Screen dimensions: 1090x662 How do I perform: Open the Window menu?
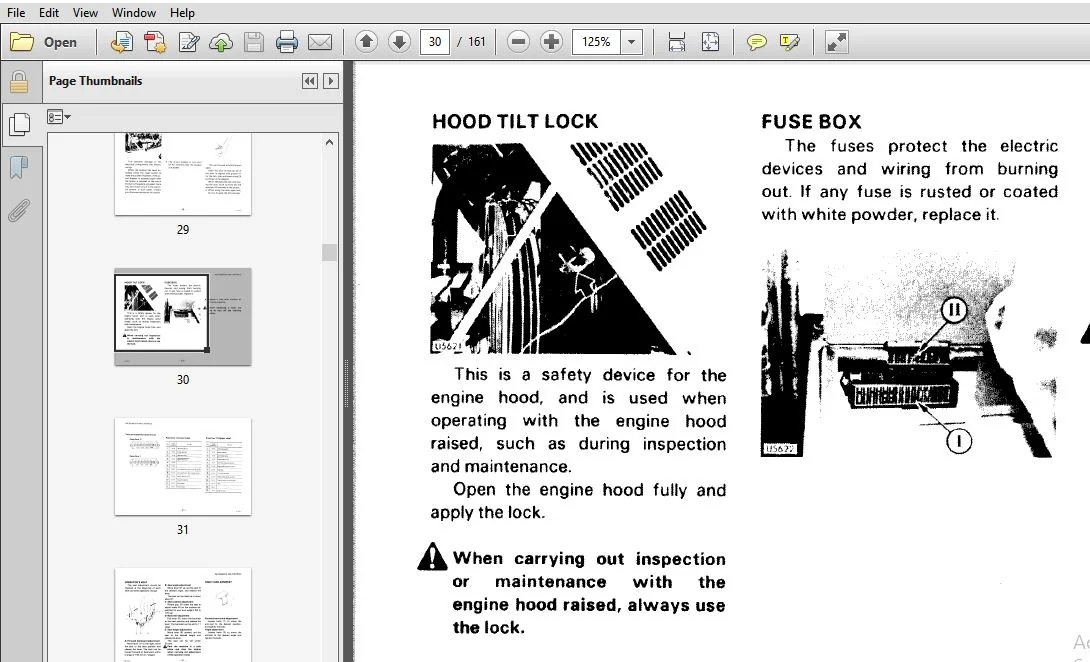tap(133, 13)
